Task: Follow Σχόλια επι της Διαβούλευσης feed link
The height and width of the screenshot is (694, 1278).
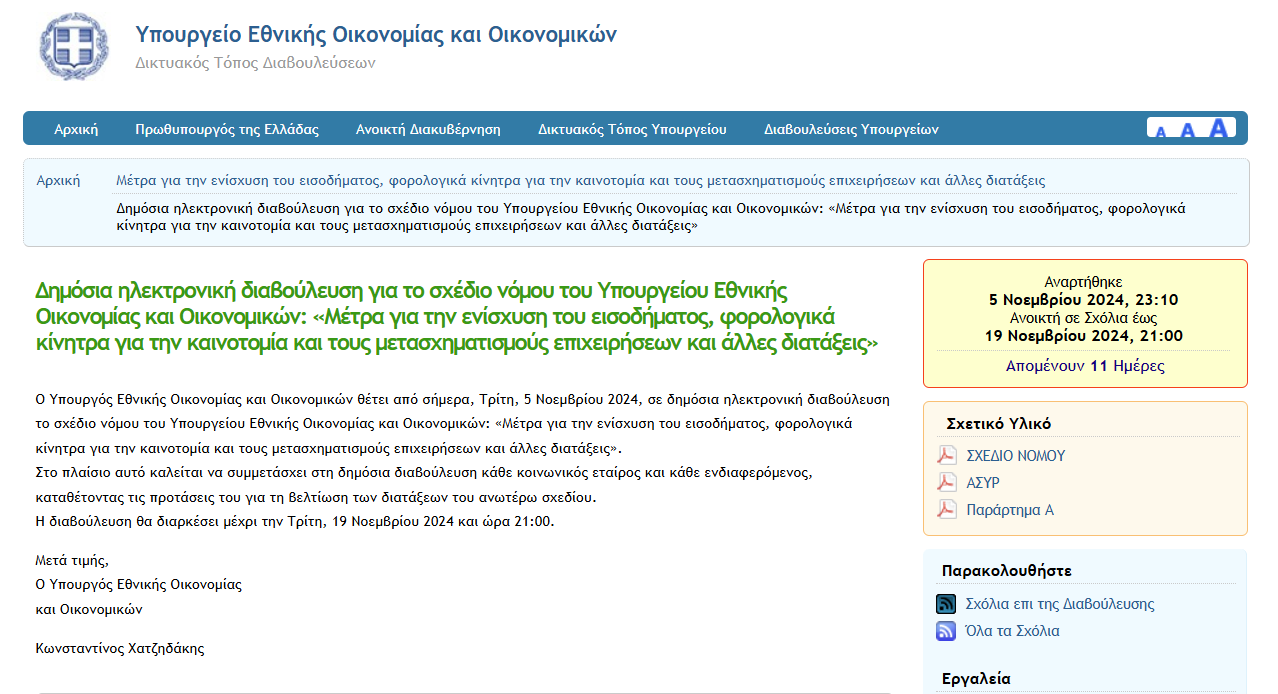Action: (1060, 604)
